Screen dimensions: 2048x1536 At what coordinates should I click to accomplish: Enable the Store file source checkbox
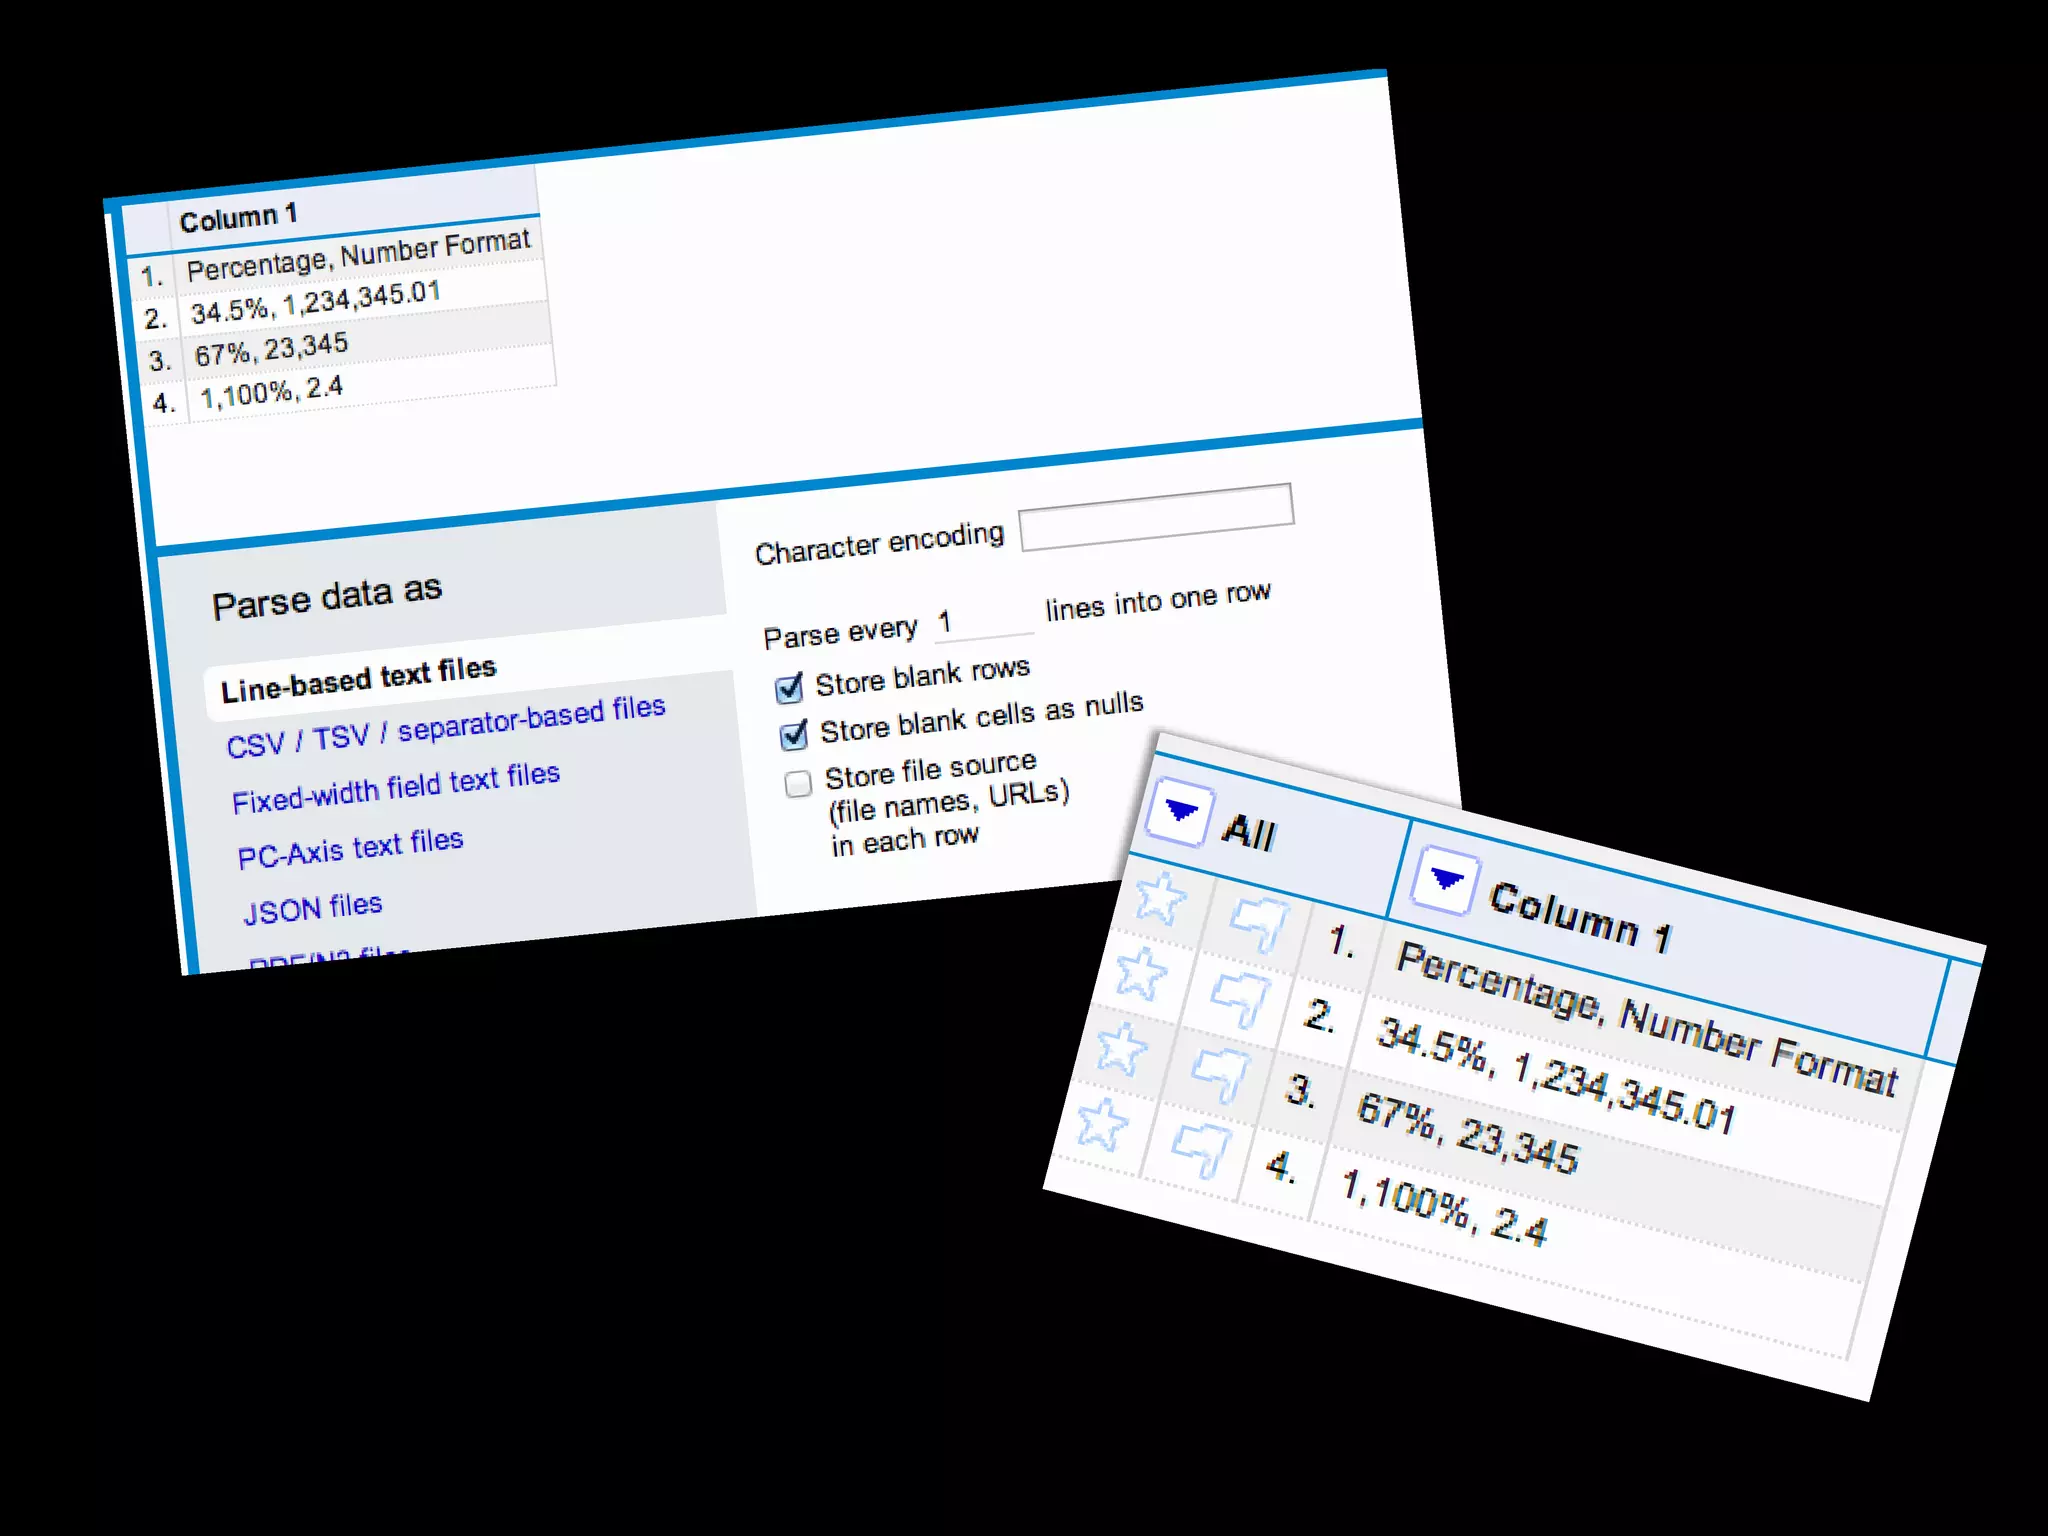tap(798, 783)
